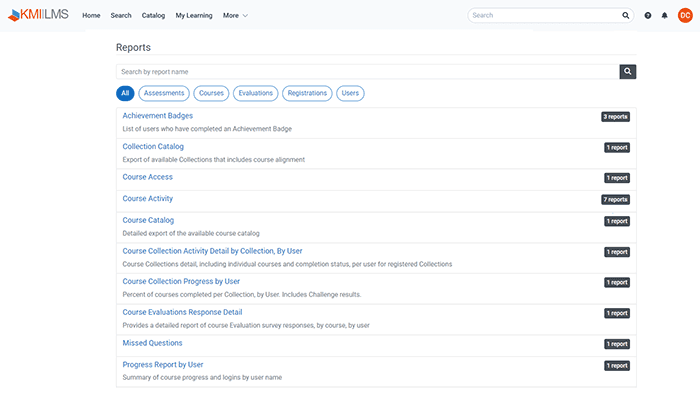Screen dimensions: 700x393
Task: Click 1 report badge for Course Catalog
Action: [617, 221]
